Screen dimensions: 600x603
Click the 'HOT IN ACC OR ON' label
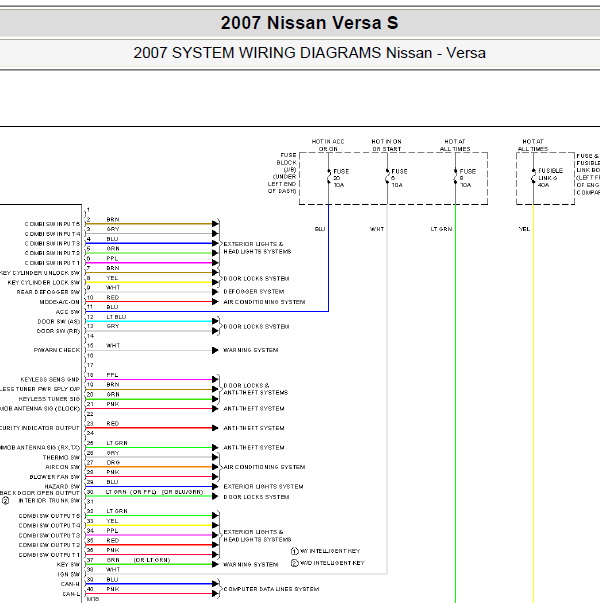[328, 145]
